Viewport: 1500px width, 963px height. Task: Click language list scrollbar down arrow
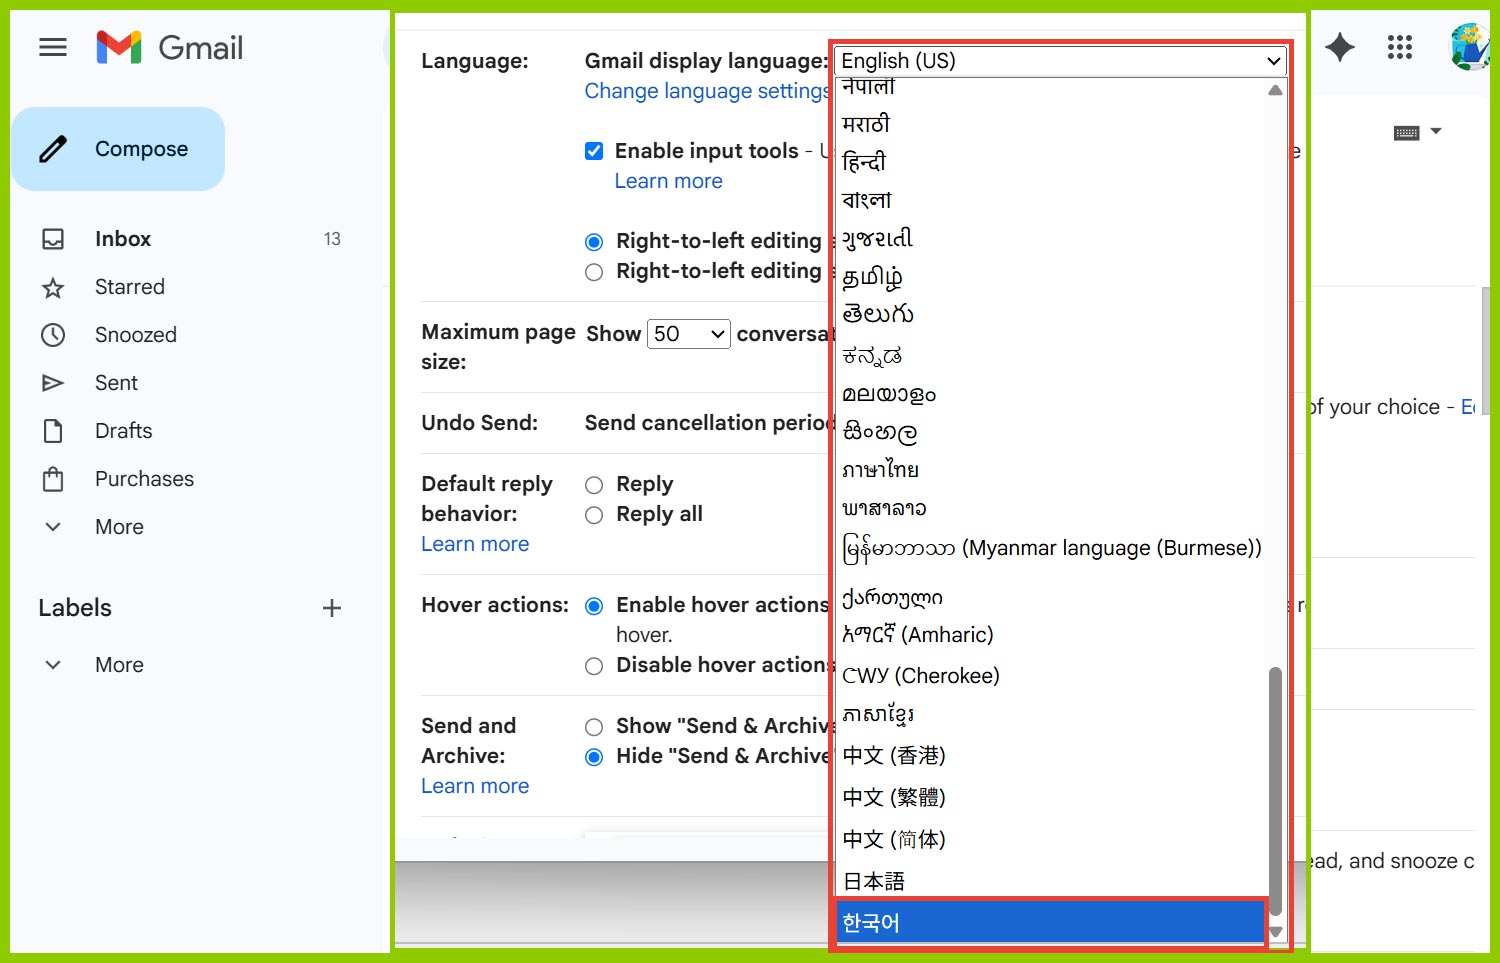(1275, 932)
